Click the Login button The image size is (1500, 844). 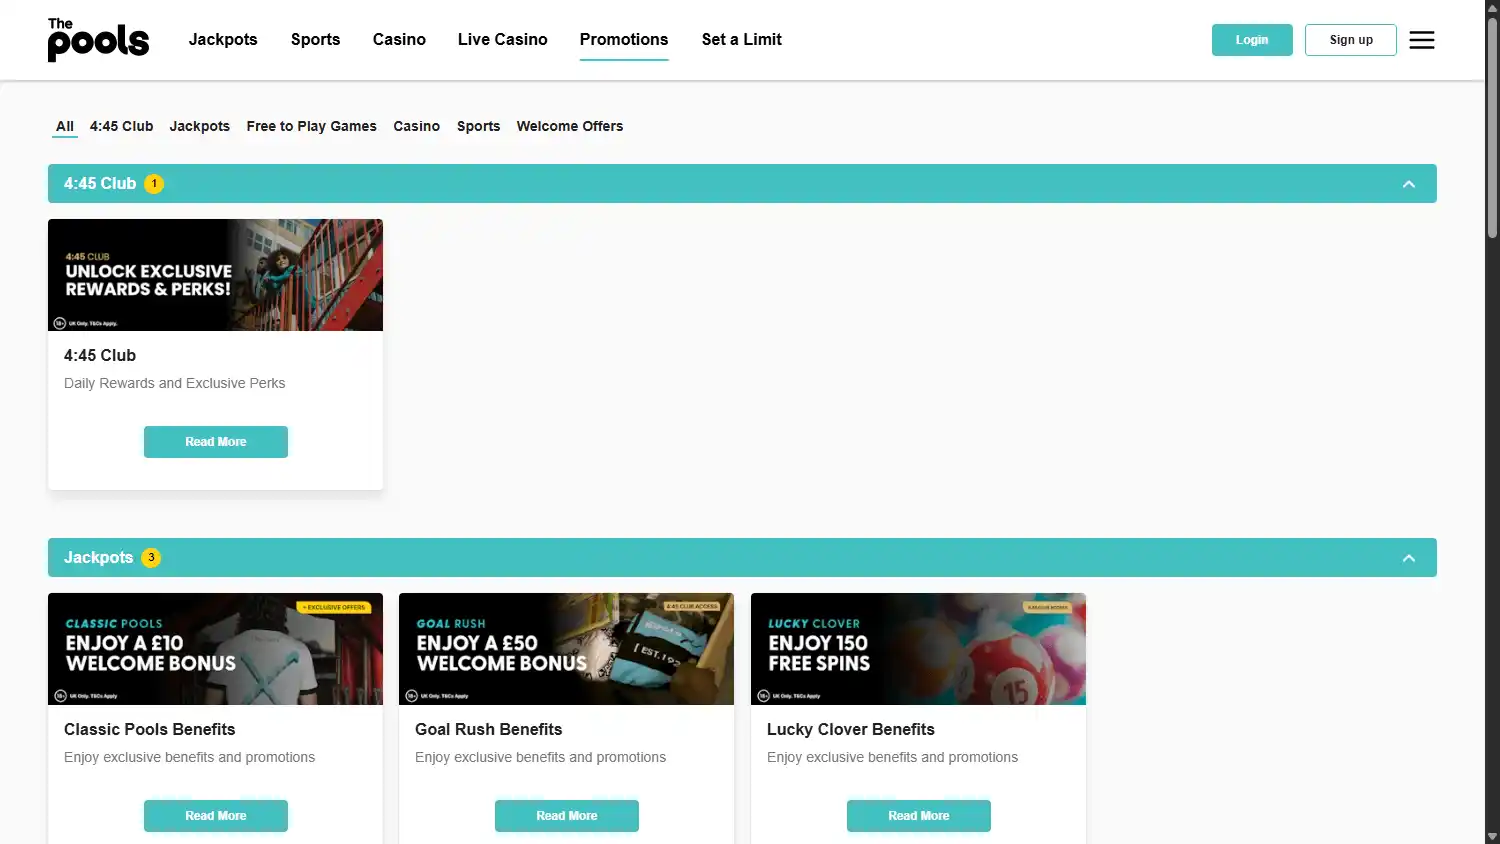click(x=1252, y=40)
